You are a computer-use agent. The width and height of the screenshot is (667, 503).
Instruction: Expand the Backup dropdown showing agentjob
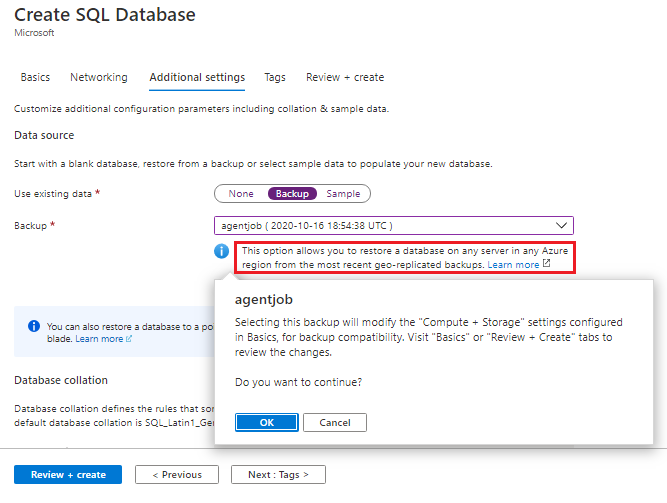pos(394,226)
